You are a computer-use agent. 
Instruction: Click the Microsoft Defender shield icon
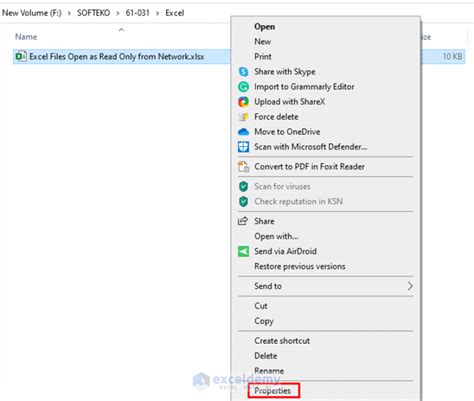[243, 147]
